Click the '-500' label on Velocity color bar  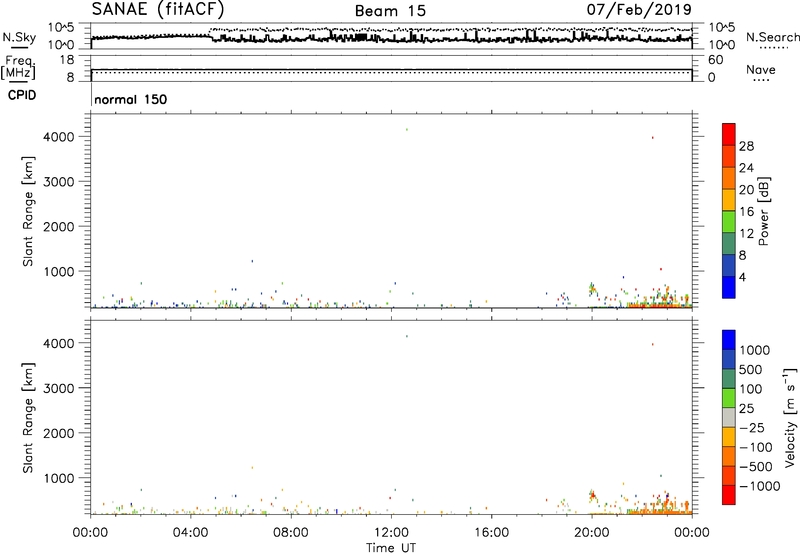point(755,466)
